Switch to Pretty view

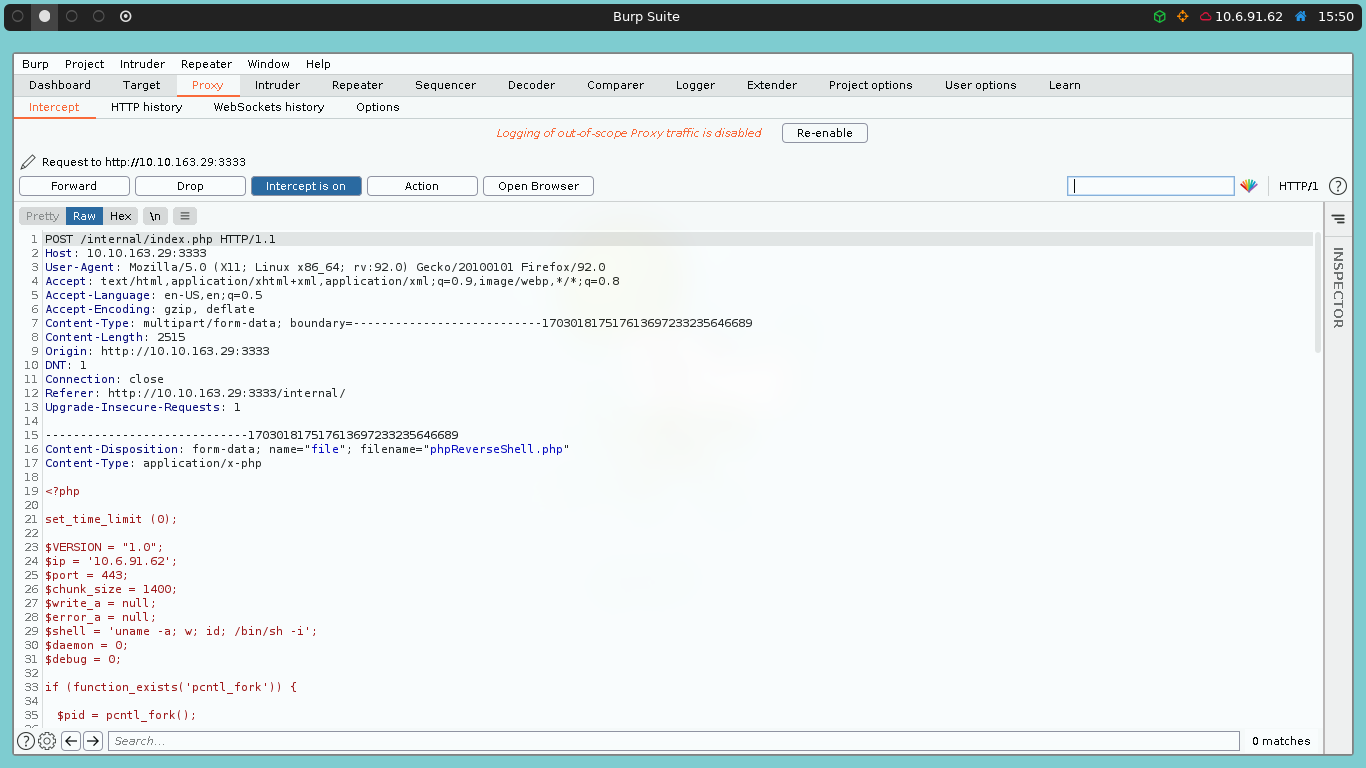pos(43,216)
